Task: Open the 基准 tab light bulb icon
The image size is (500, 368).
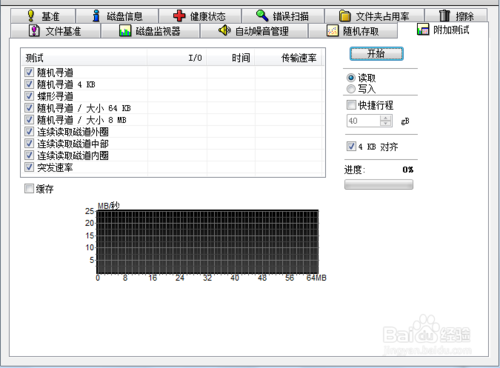Action: tap(31, 16)
